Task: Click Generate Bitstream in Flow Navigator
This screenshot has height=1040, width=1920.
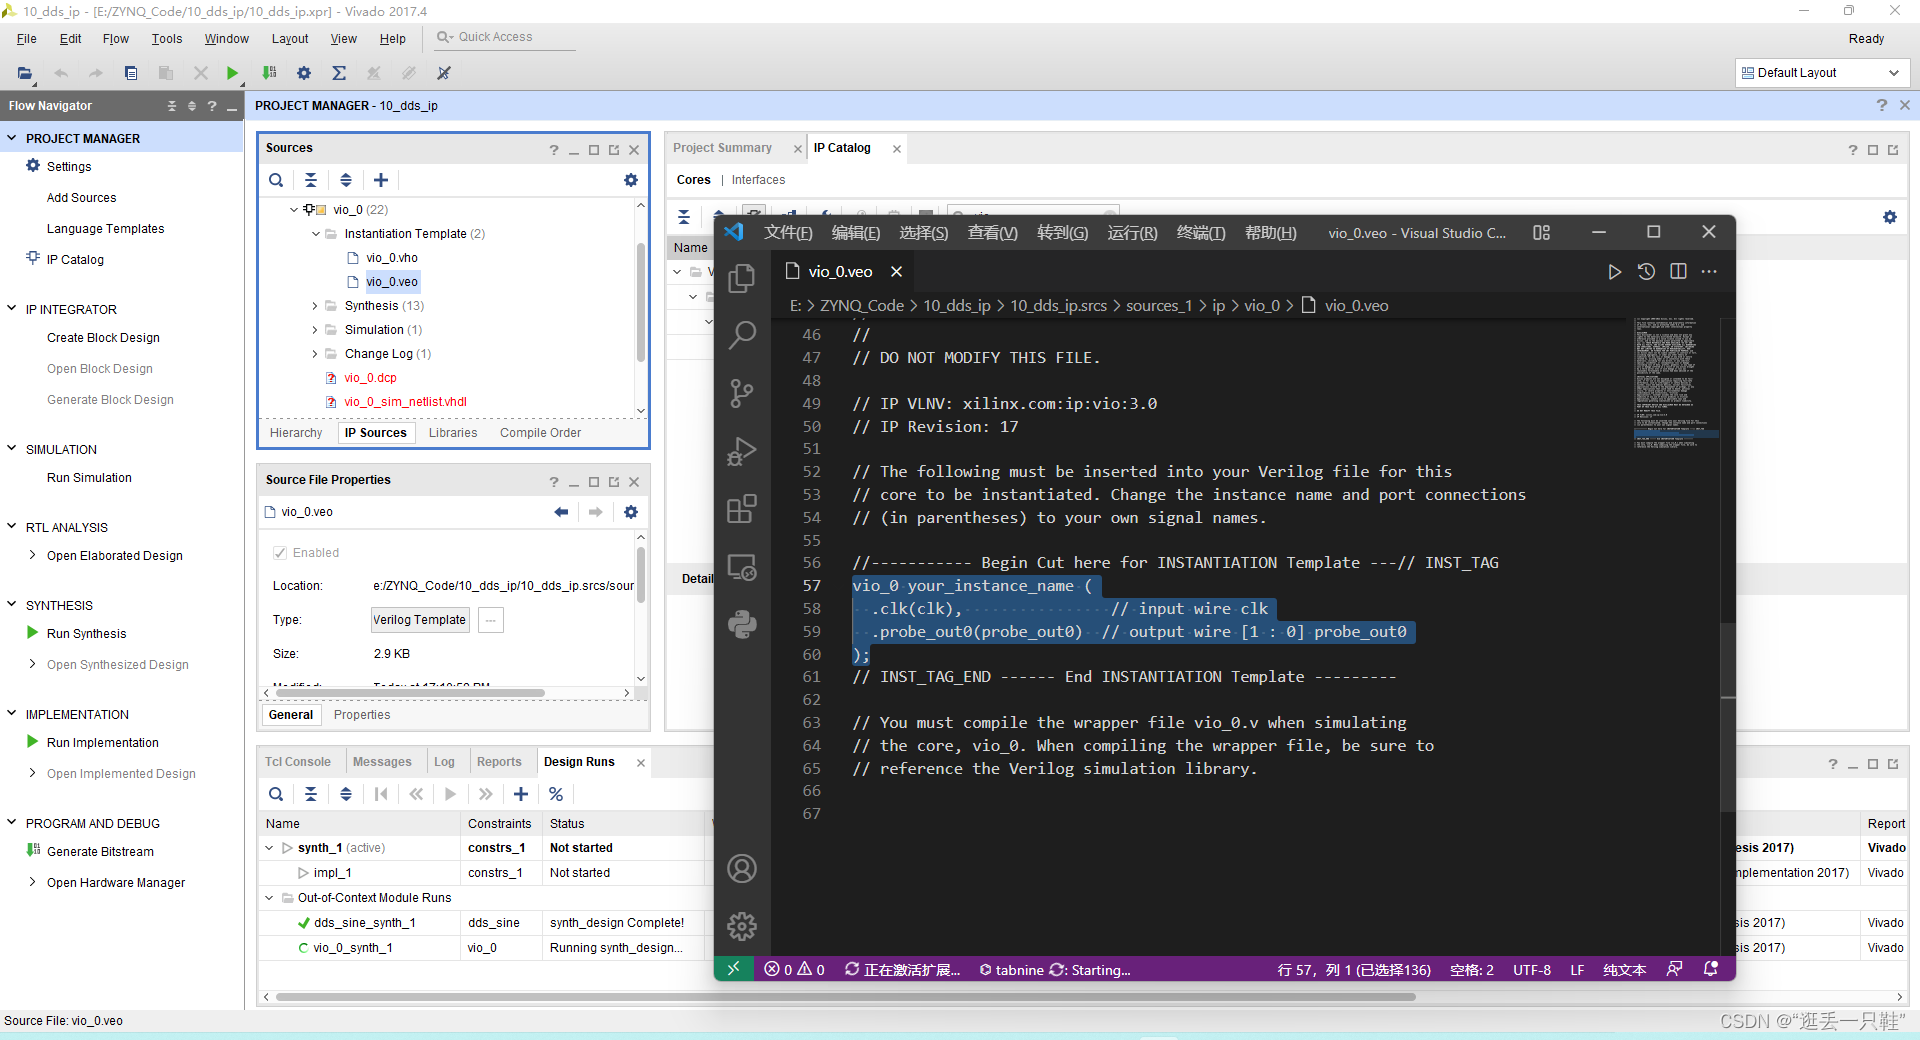Action: point(100,852)
